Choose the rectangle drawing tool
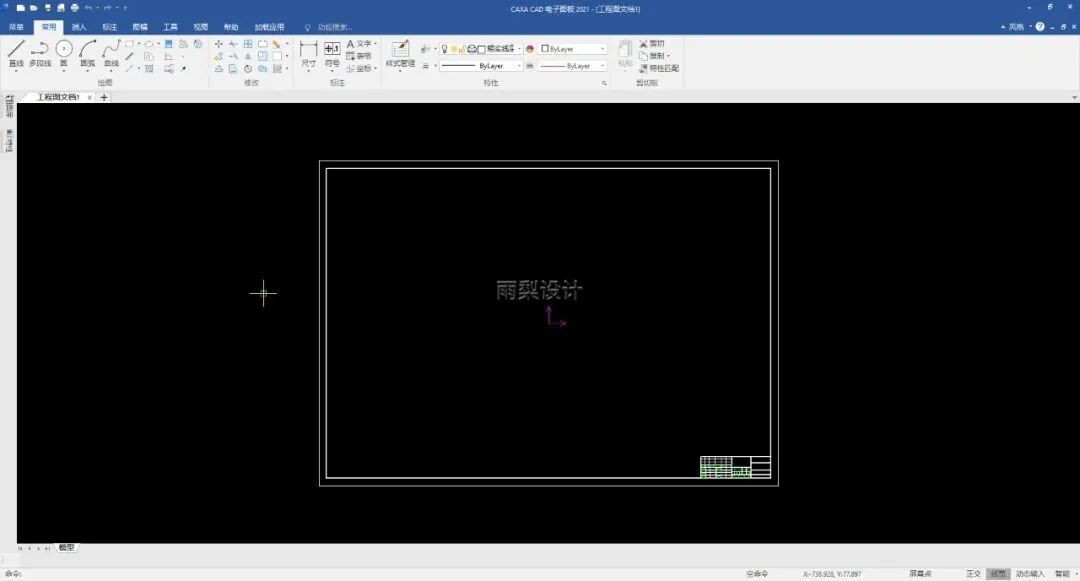The height and width of the screenshot is (581, 1080). point(129,44)
